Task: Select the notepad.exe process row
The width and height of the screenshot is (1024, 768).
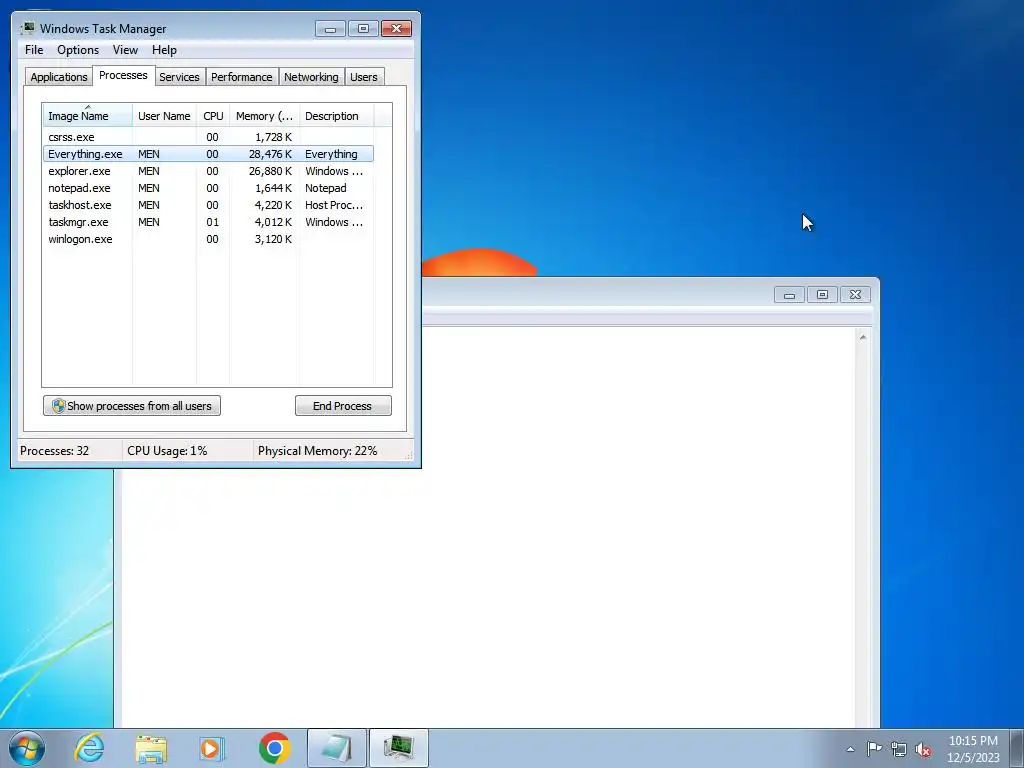Action: pyautogui.click(x=208, y=188)
